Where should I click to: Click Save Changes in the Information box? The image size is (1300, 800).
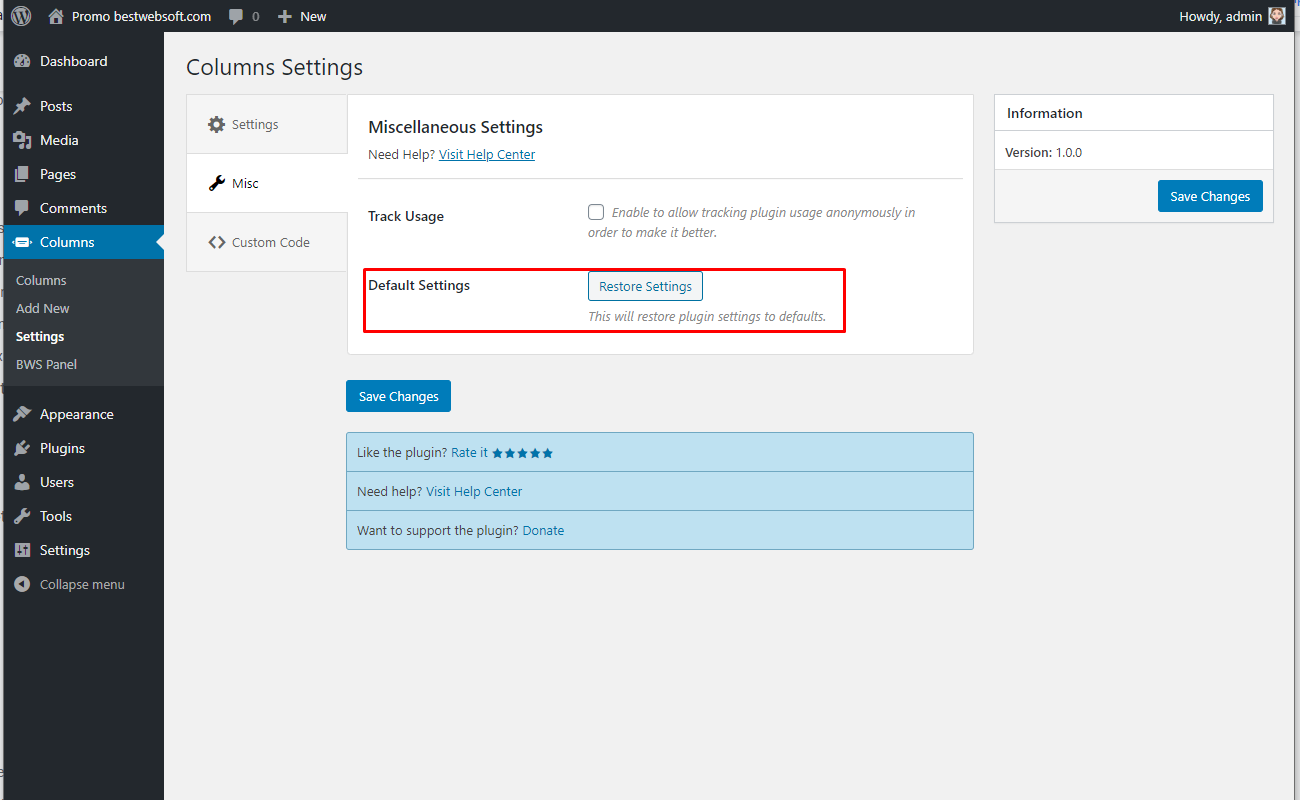[1210, 196]
